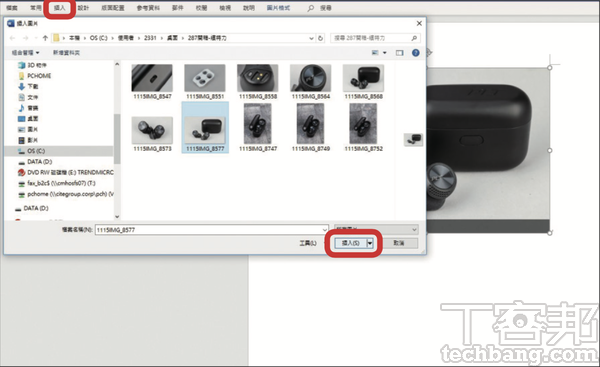Select the PCHOME folder in navigation tree
600x367 pixels.
click(x=35, y=76)
